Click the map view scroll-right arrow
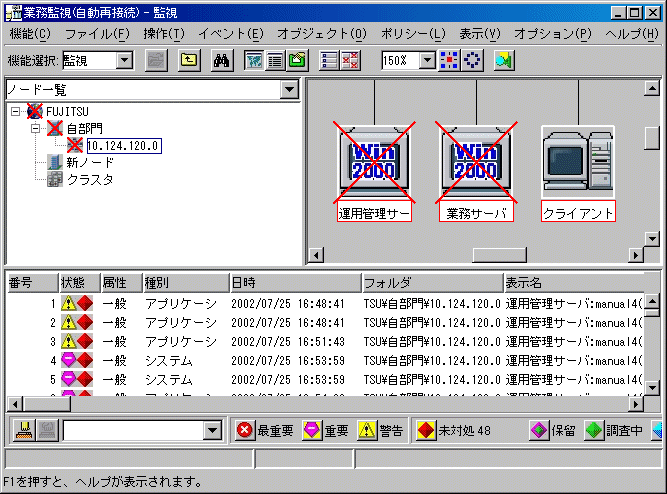667x494 pixels. (636, 255)
